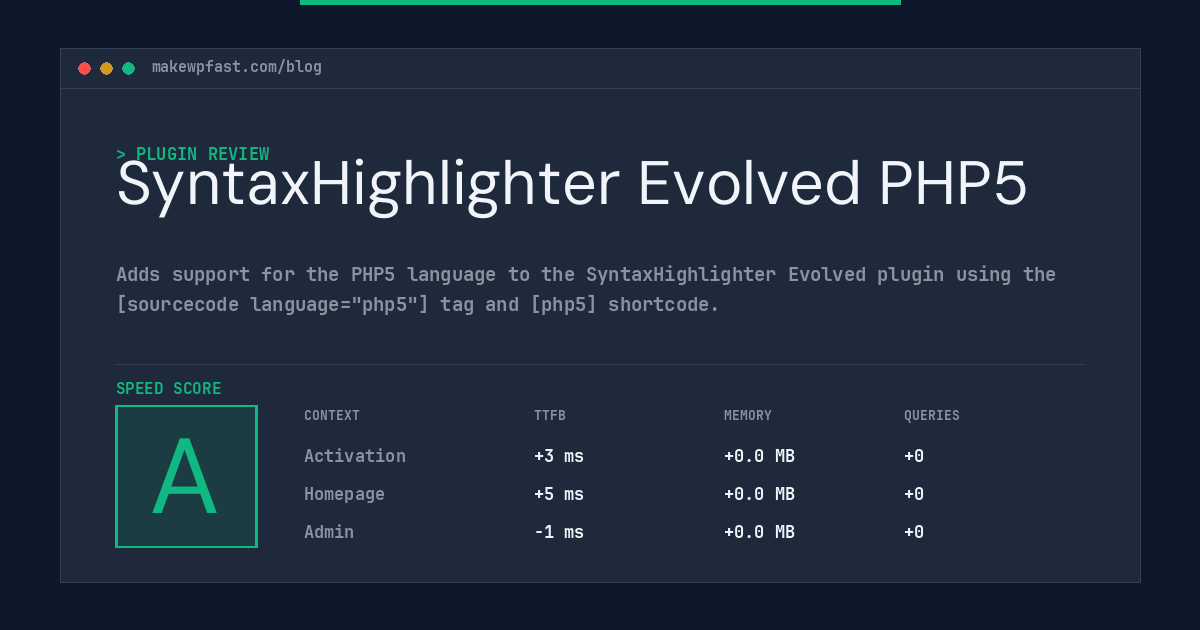1200x630 pixels.
Task: Click the +3 ms Activation TTFB value
Action: point(559,456)
